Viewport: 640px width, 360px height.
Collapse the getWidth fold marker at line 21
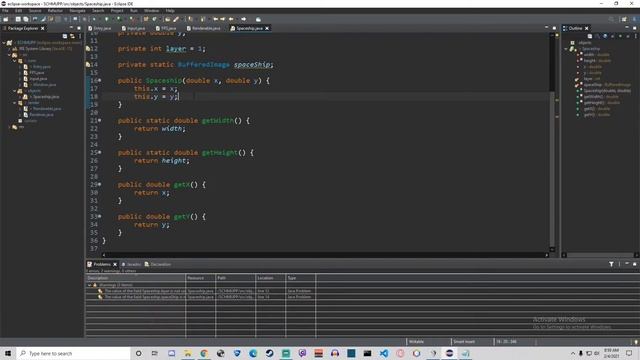(100, 120)
